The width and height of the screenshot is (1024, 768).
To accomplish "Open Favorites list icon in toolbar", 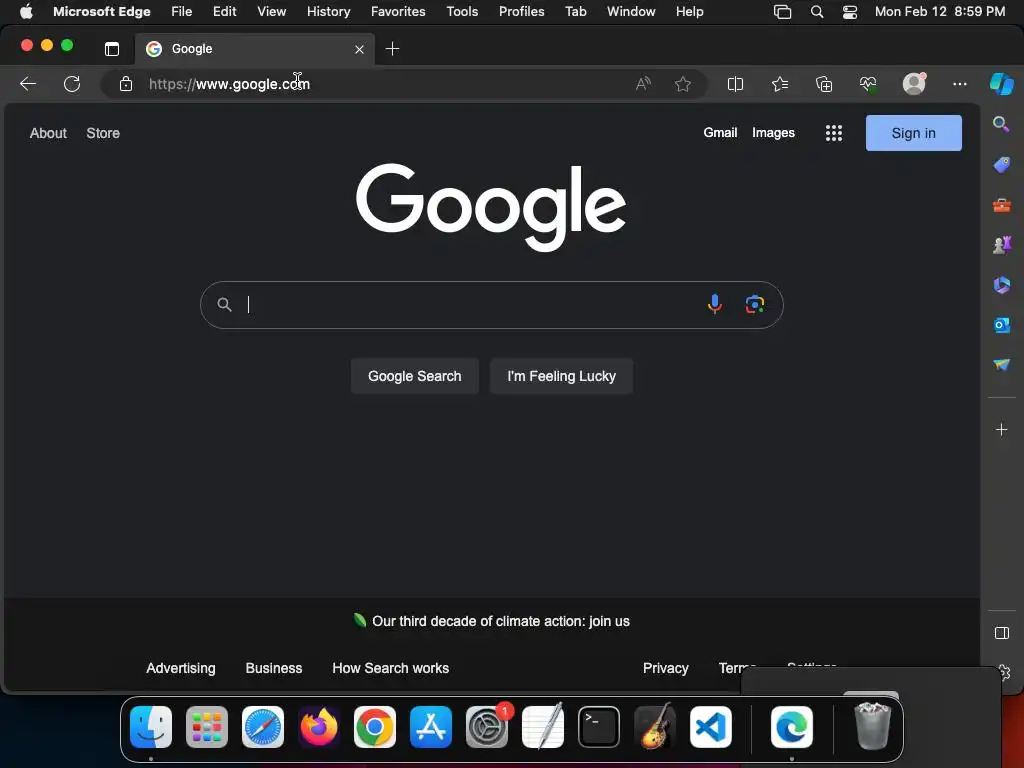I will point(780,84).
